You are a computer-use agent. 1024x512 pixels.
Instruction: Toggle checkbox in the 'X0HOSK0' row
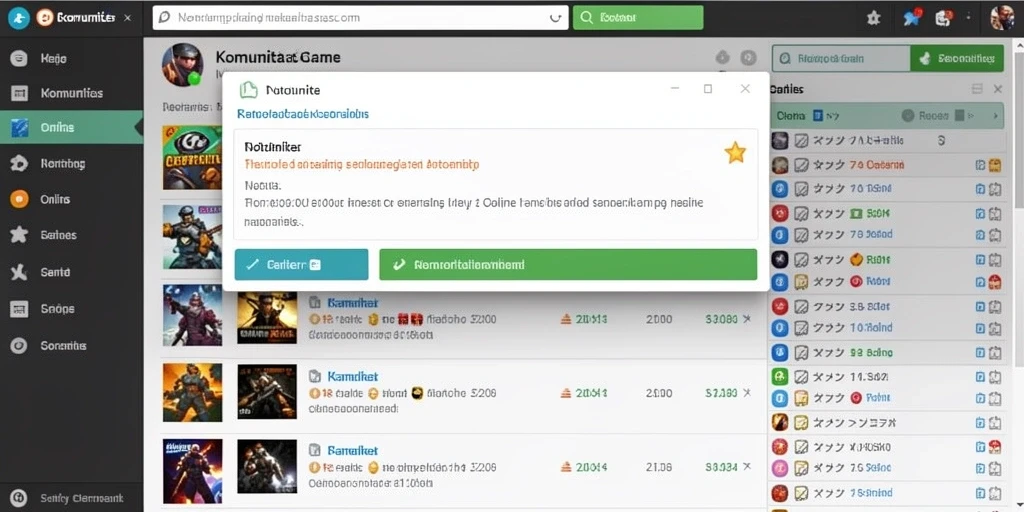coord(801,447)
